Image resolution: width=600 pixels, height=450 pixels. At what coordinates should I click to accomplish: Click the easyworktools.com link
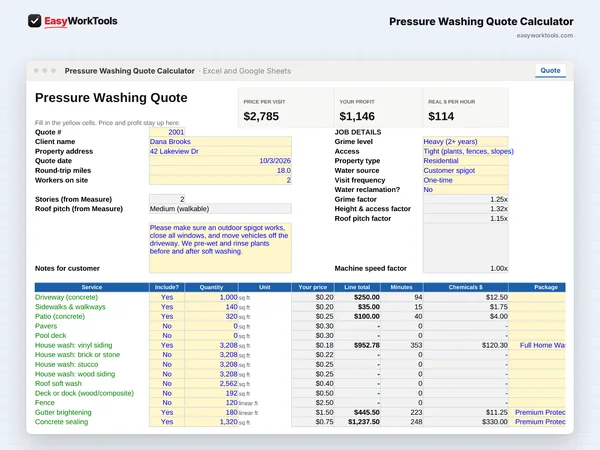pos(545,36)
